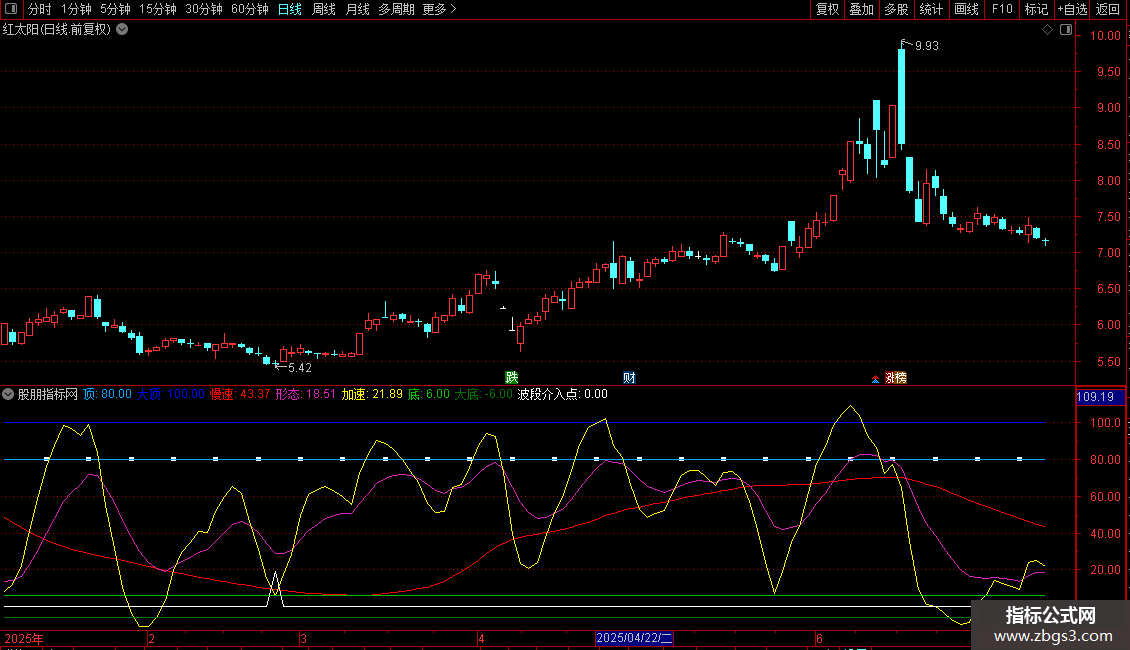
Task: Switch to the 分时 intraday view
Action: [39, 10]
